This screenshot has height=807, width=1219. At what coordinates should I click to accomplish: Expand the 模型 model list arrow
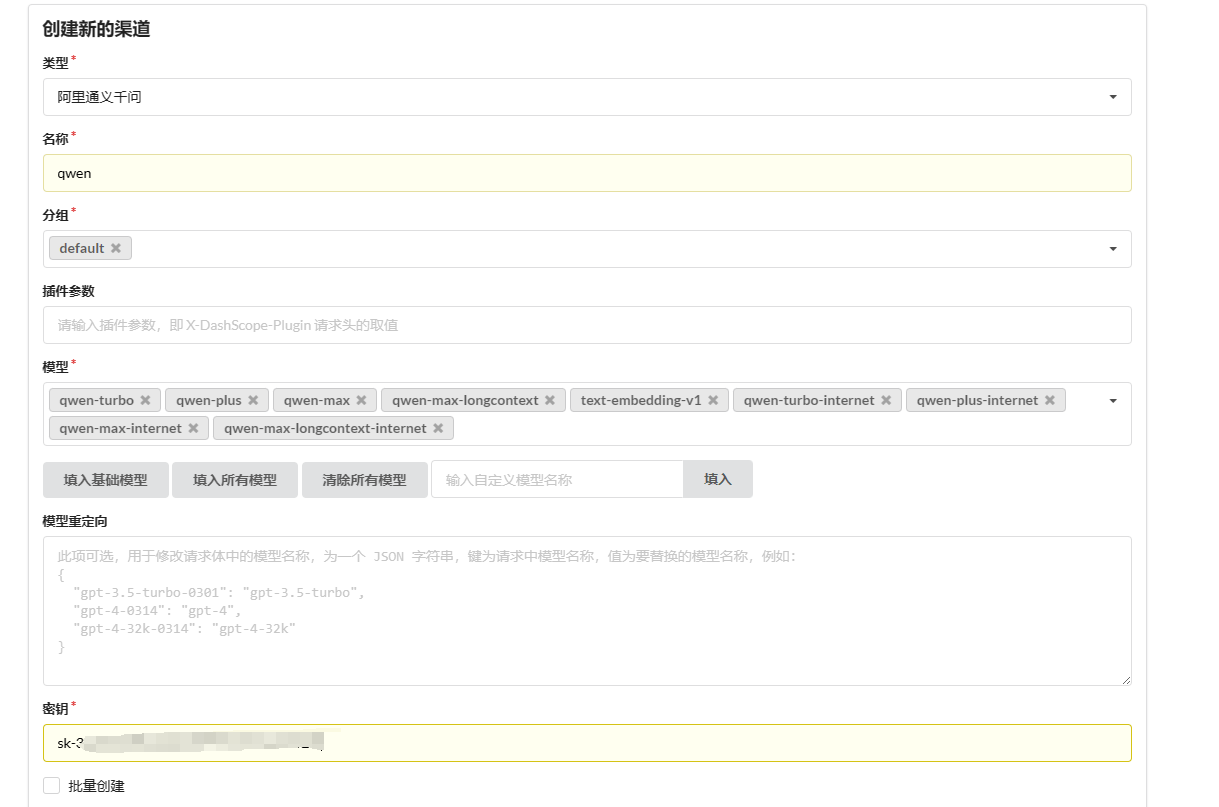1113,401
